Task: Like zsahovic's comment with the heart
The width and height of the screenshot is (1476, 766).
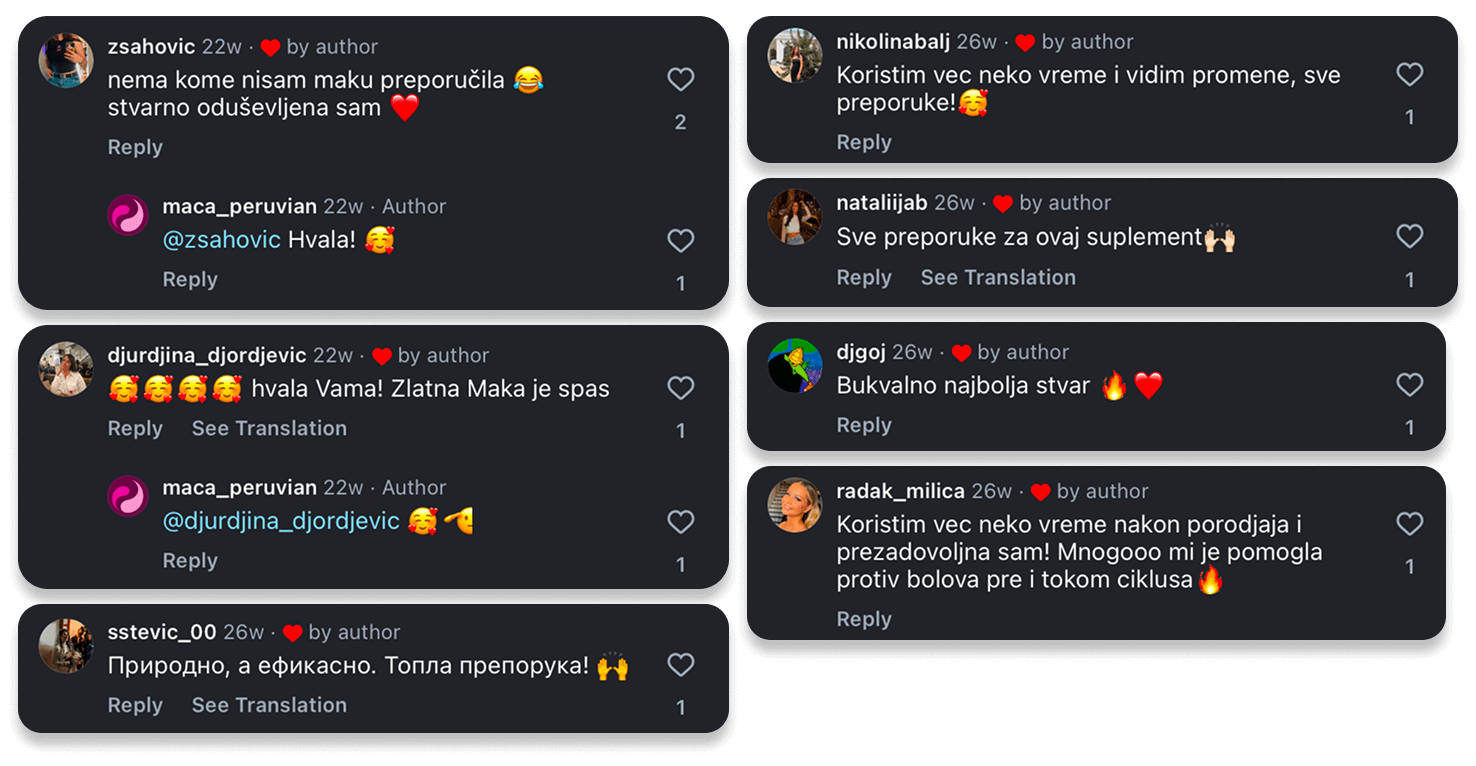Action: [680, 80]
